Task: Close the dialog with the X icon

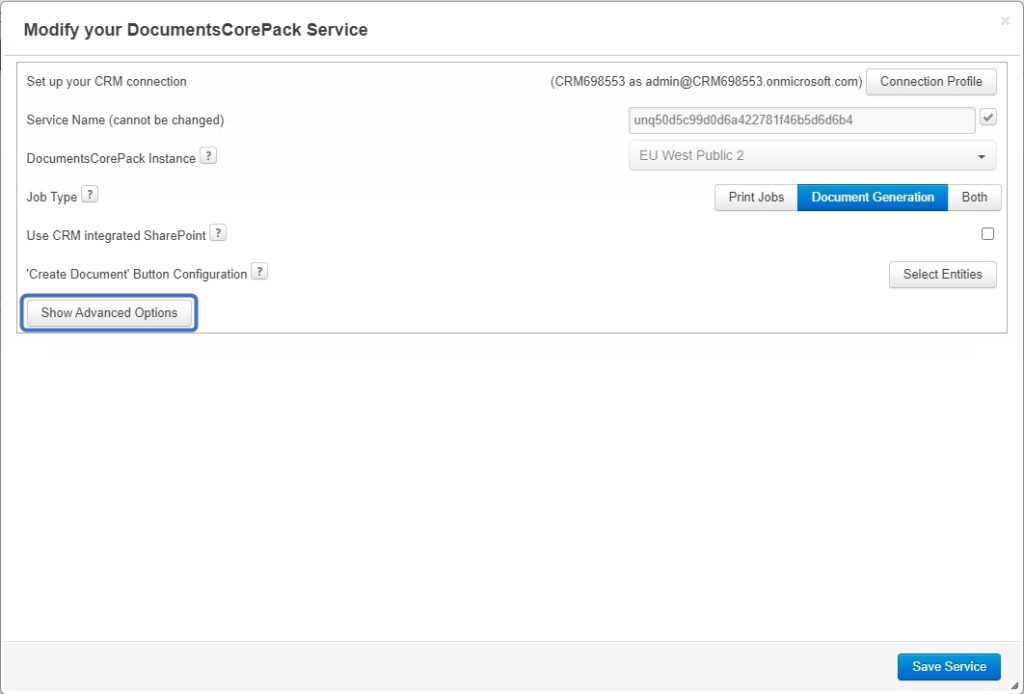Action: [1004, 21]
